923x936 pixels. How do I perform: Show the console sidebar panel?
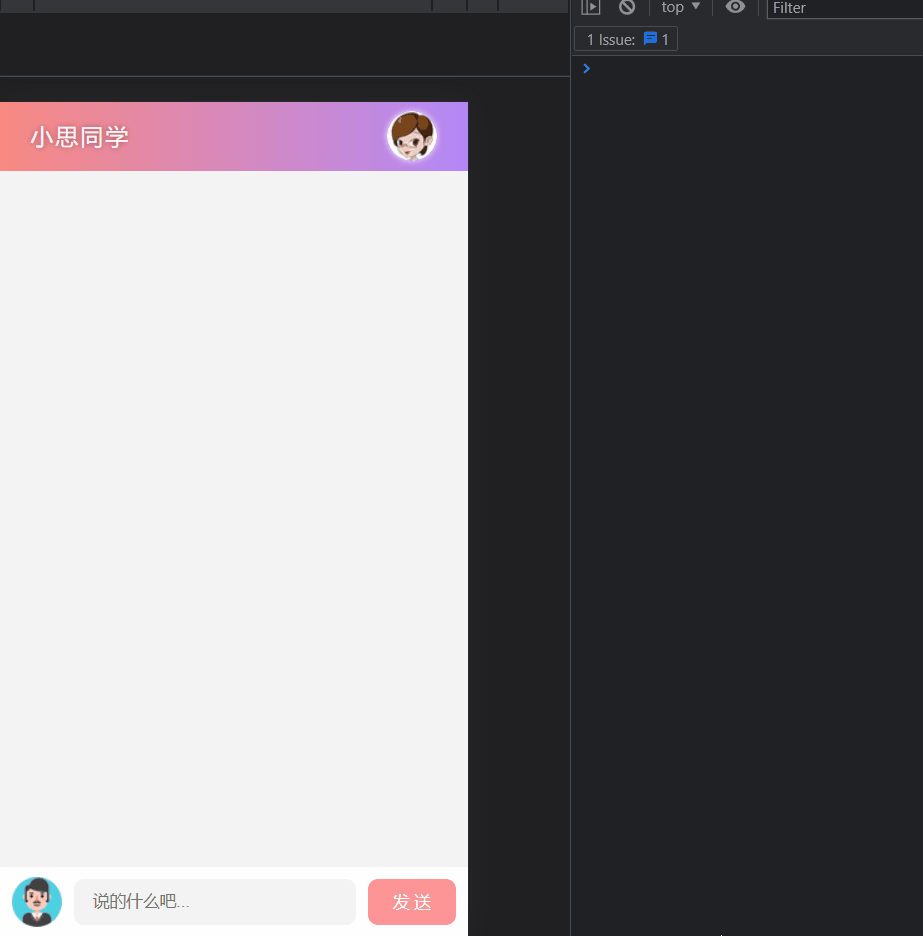tap(590, 7)
